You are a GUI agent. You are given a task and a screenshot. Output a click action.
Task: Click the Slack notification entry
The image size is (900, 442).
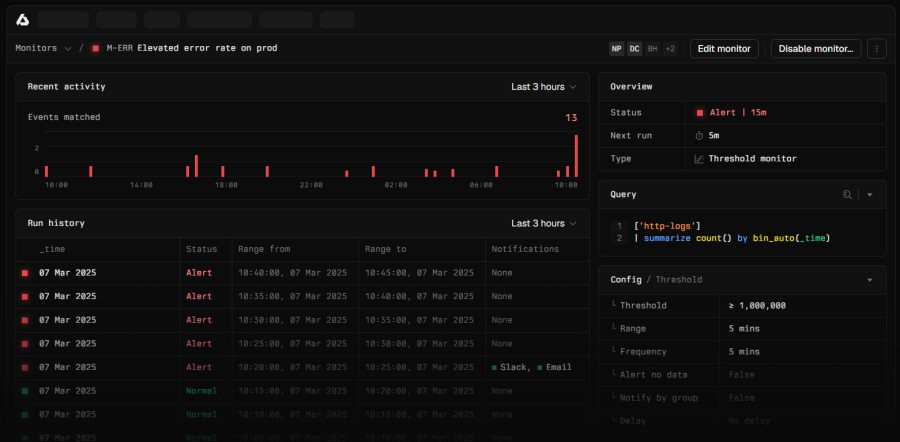(x=511, y=367)
